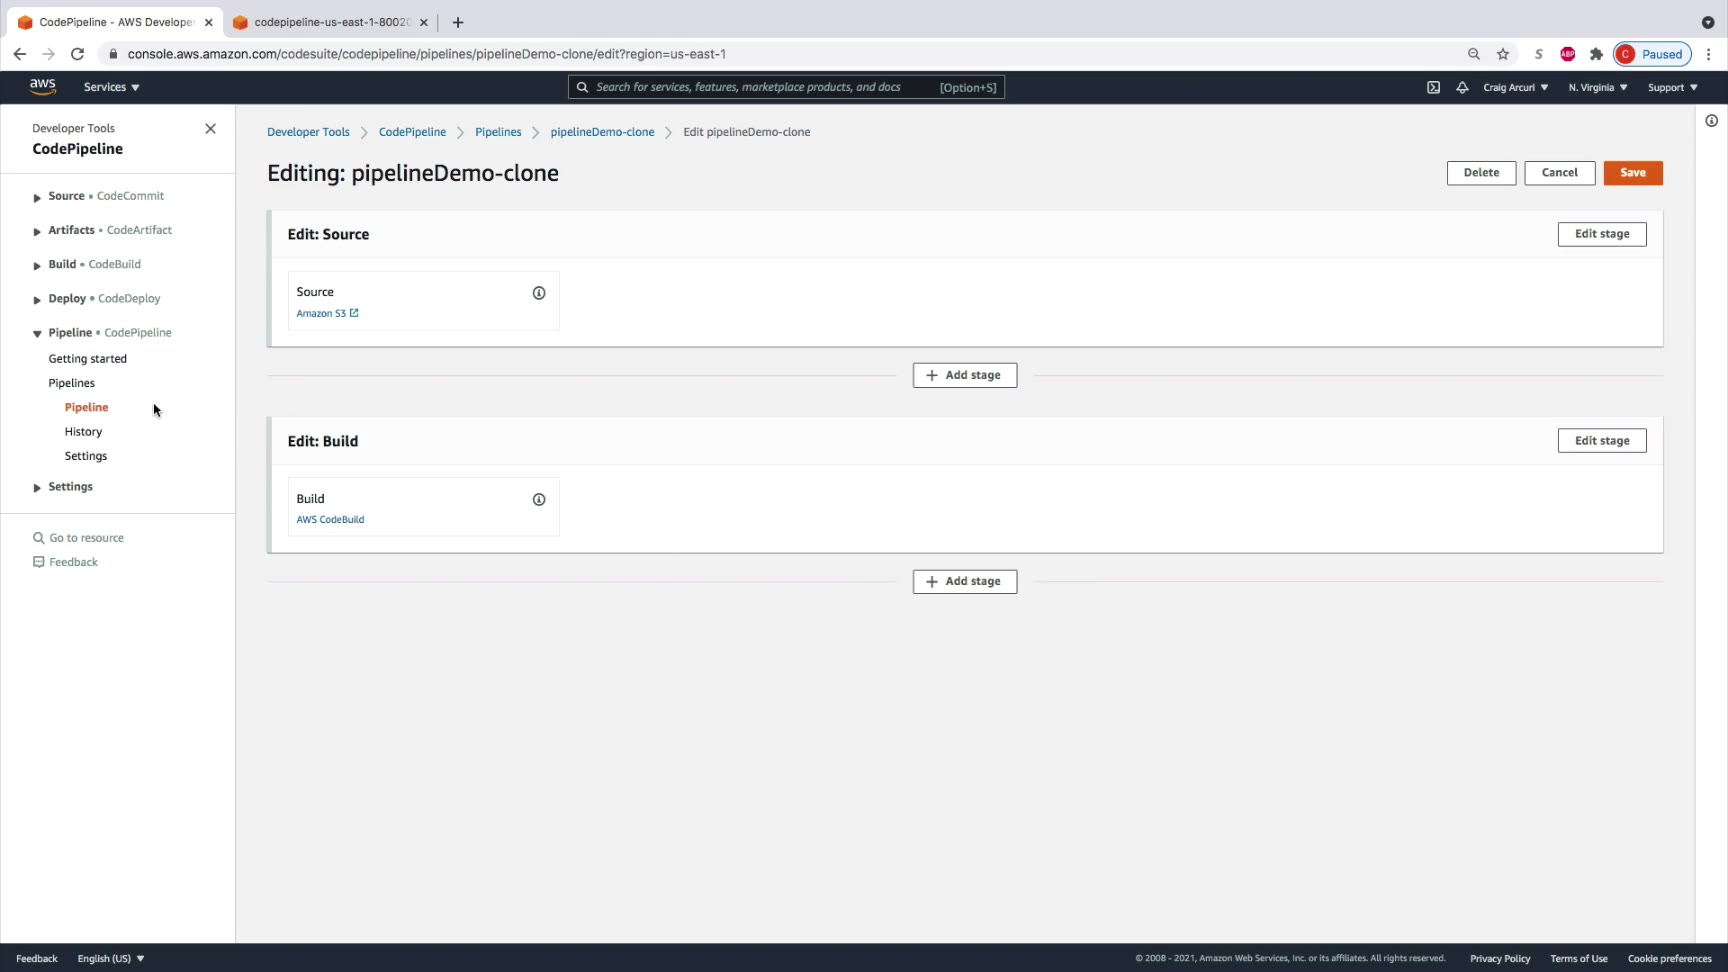The image size is (1728, 972).
Task: Click the Chrome tab search arrow
Action: click(x=1708, y=22)
